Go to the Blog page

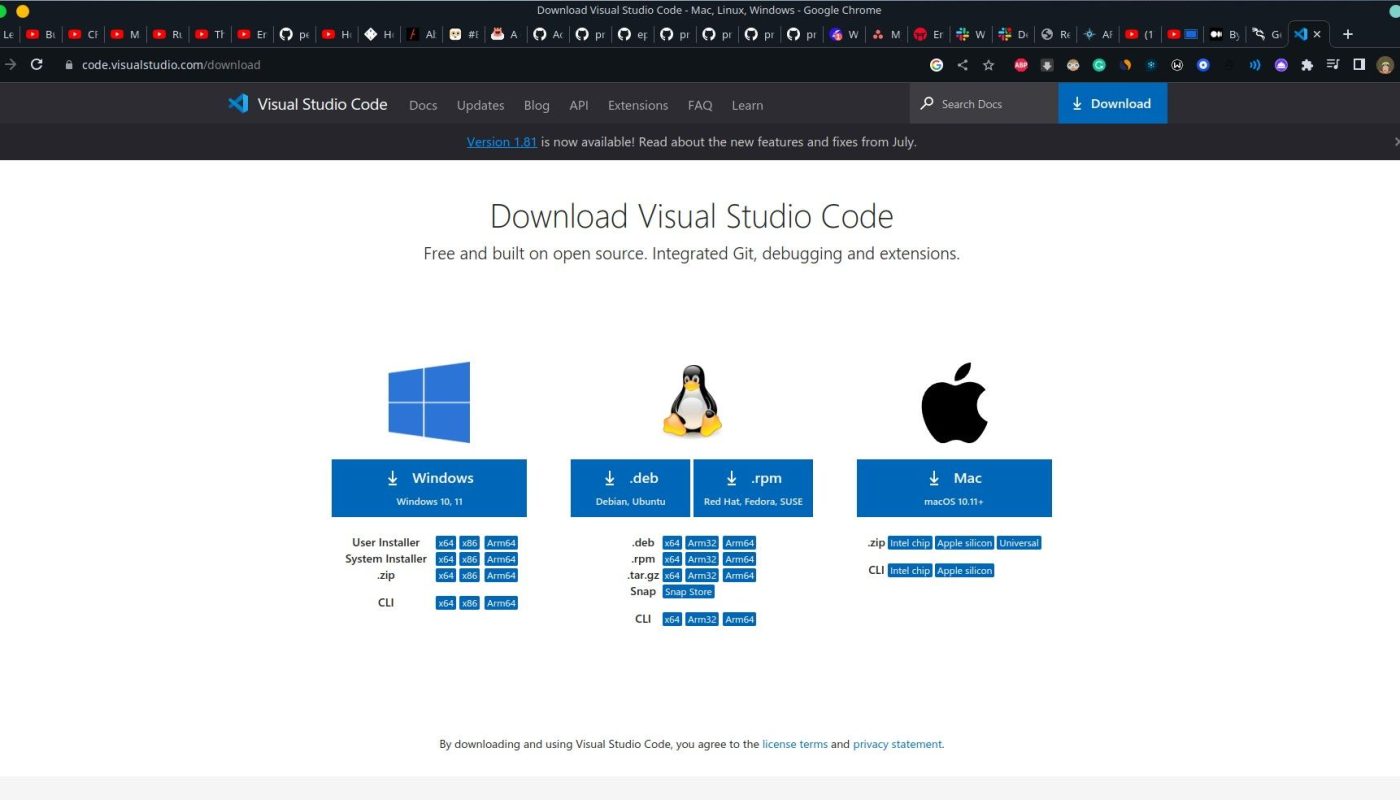coord(537,105)
